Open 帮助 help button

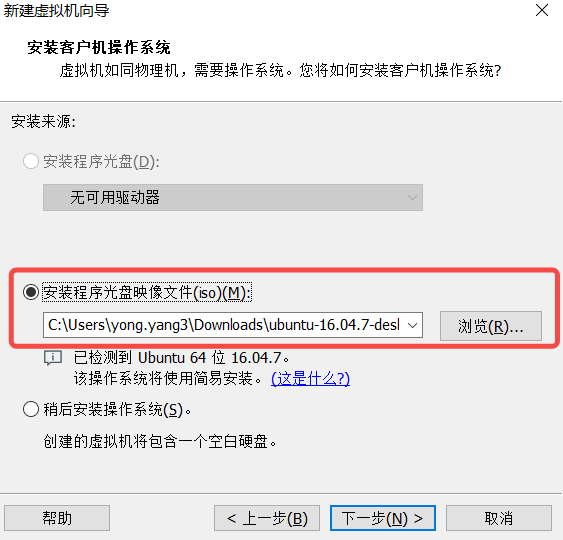tap(57, 518)
